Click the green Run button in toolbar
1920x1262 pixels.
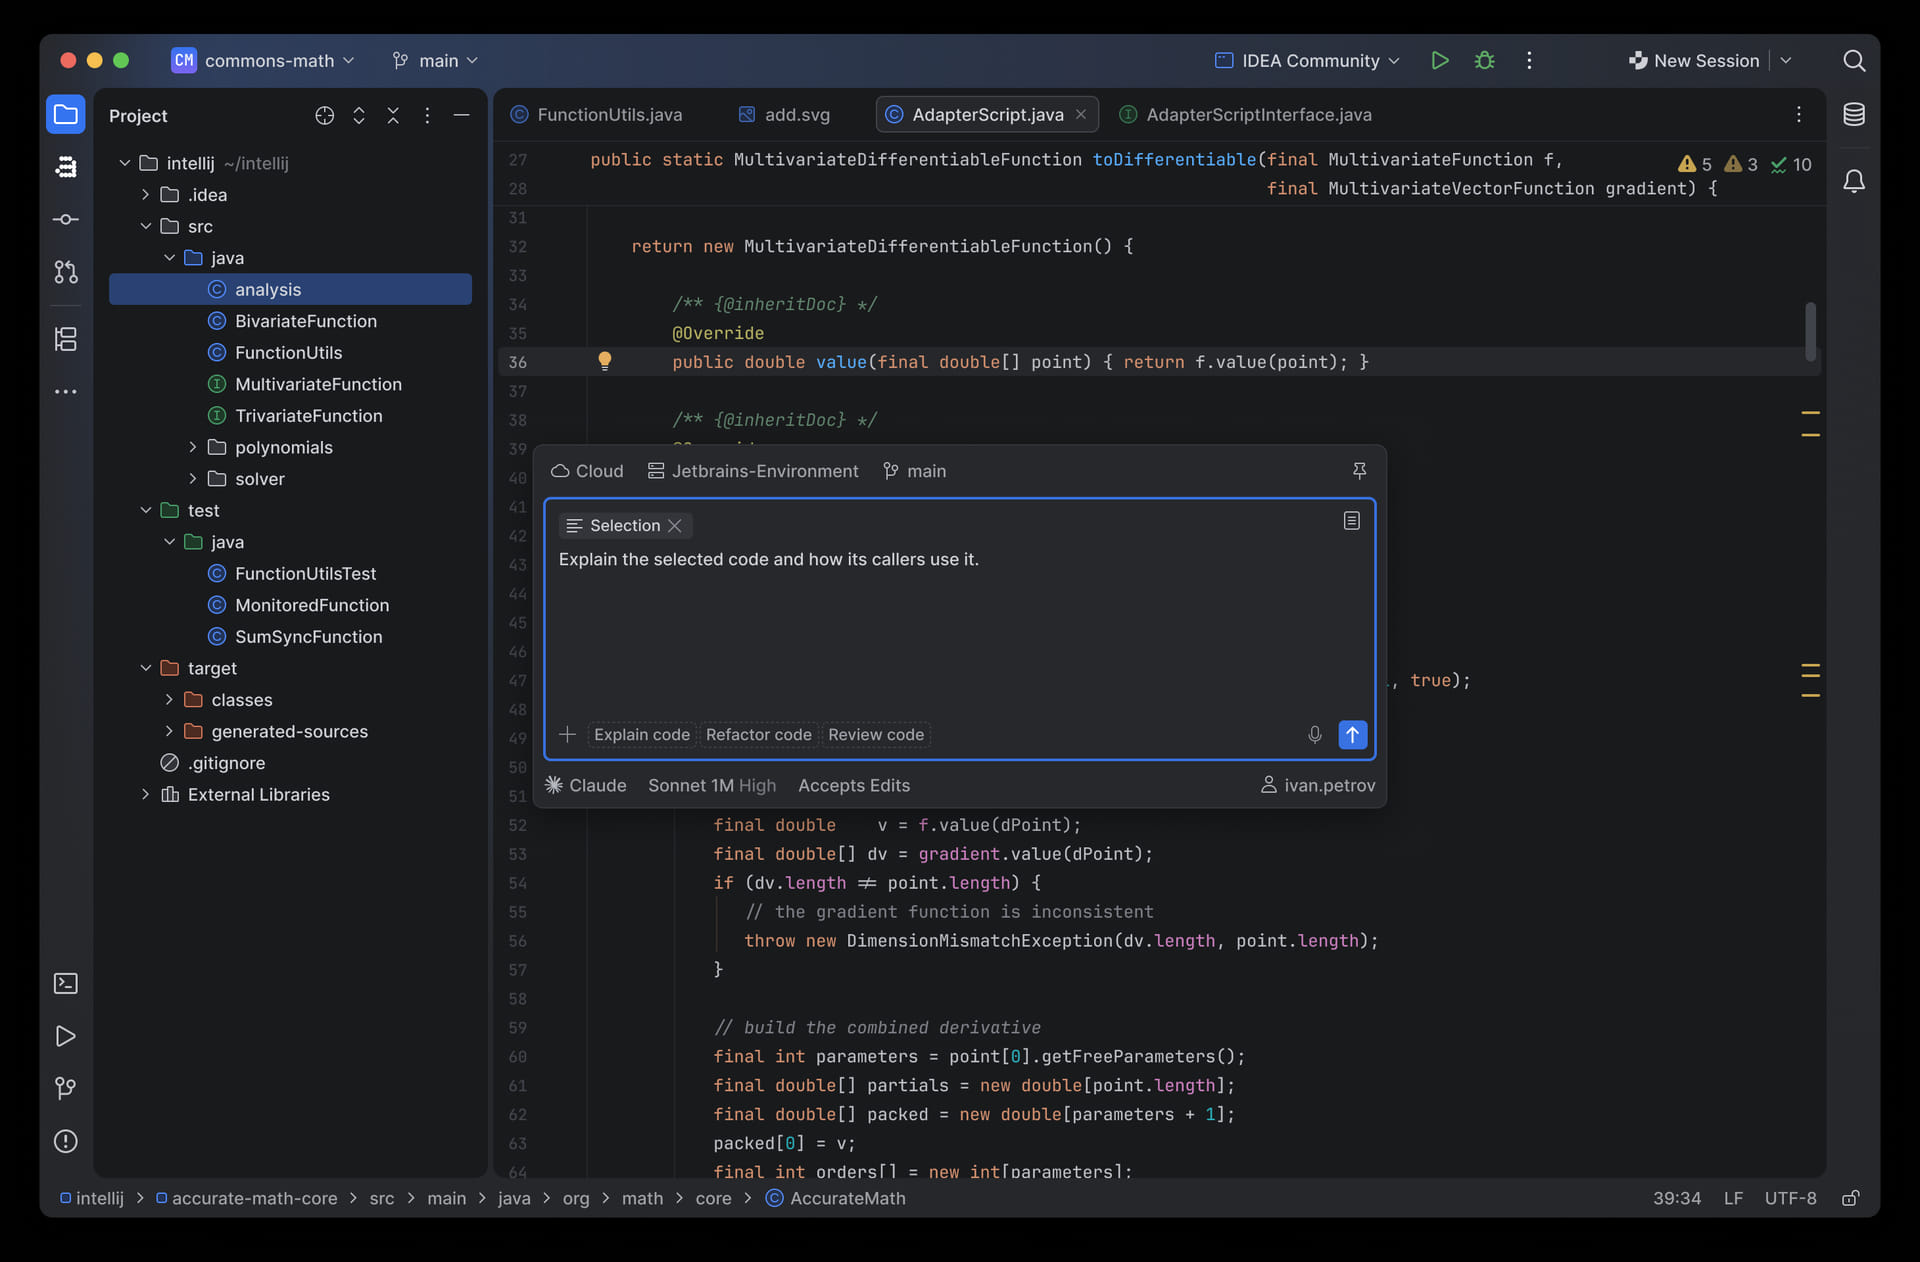(x=1440, y=61)
